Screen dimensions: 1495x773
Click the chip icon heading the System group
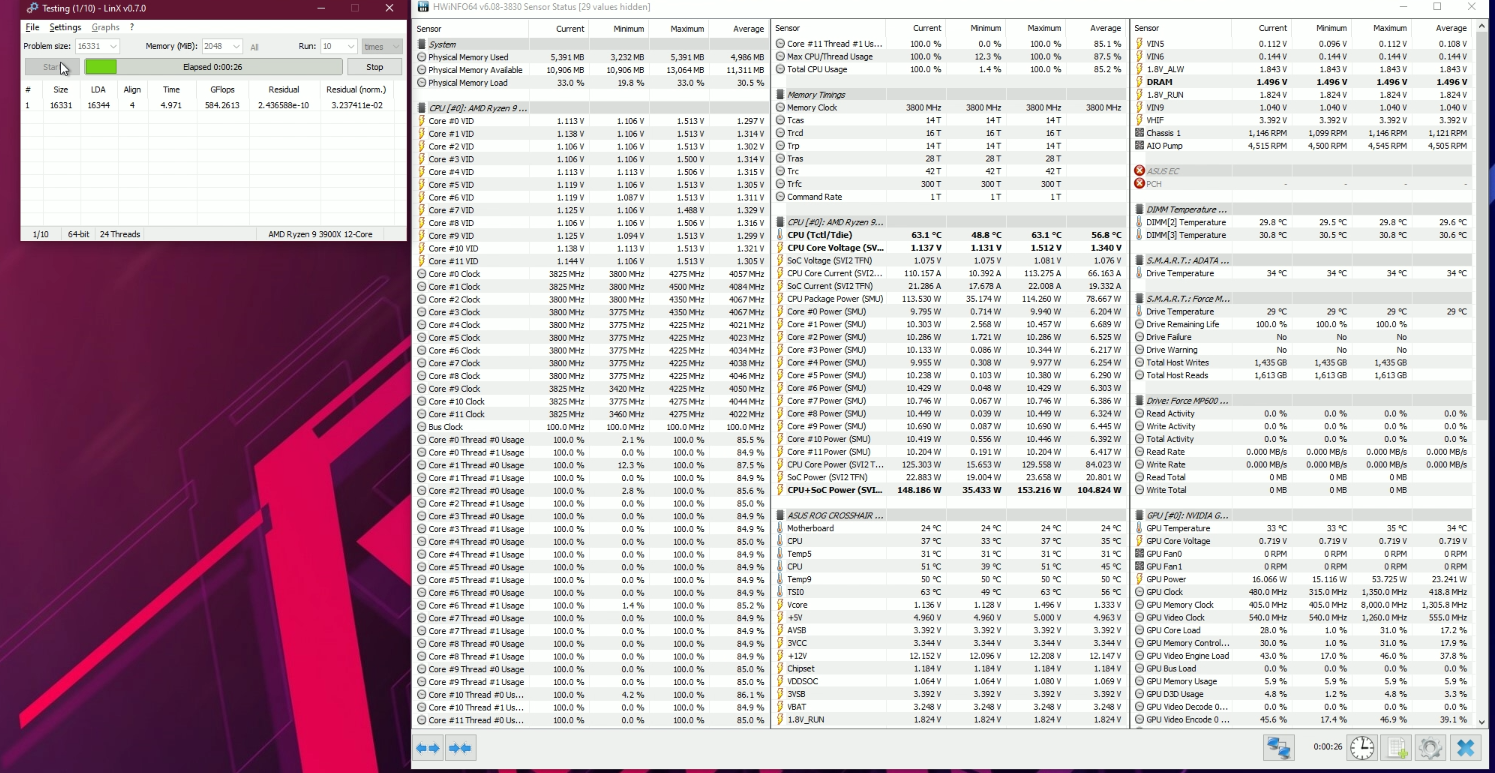point(421,44)
